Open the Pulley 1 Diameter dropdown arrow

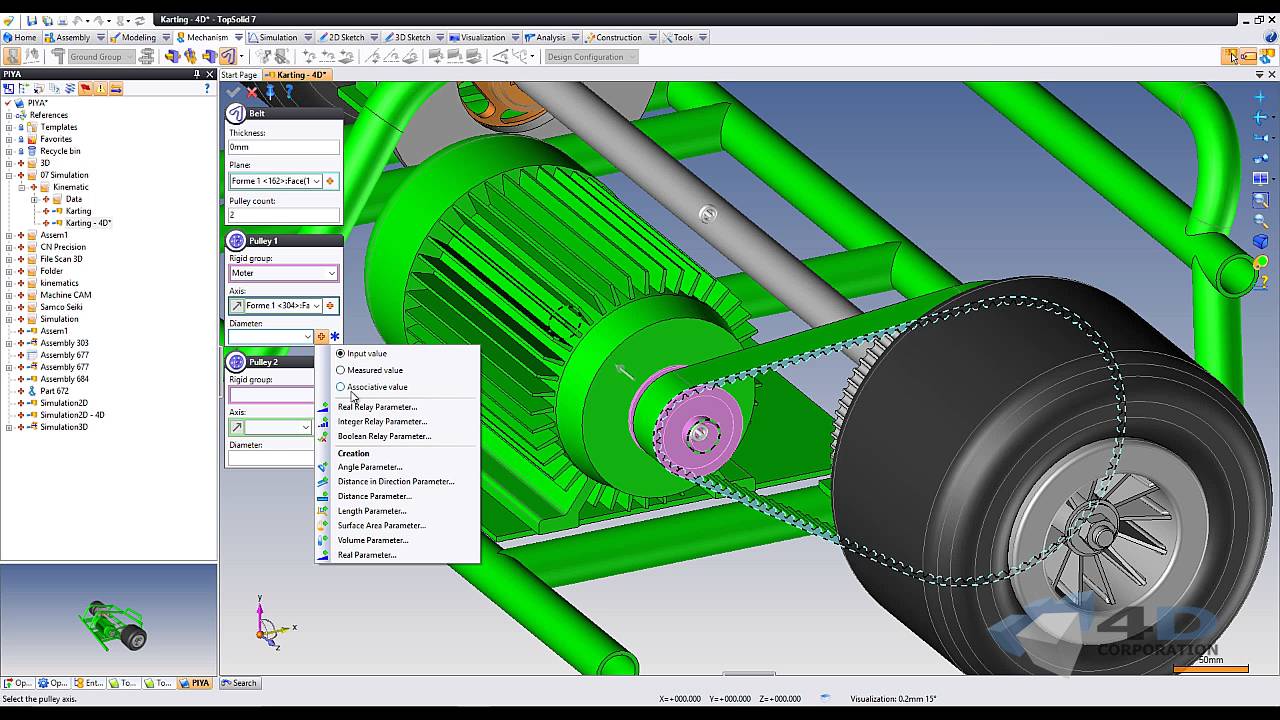pyautogui.click(x=307, y=337)
